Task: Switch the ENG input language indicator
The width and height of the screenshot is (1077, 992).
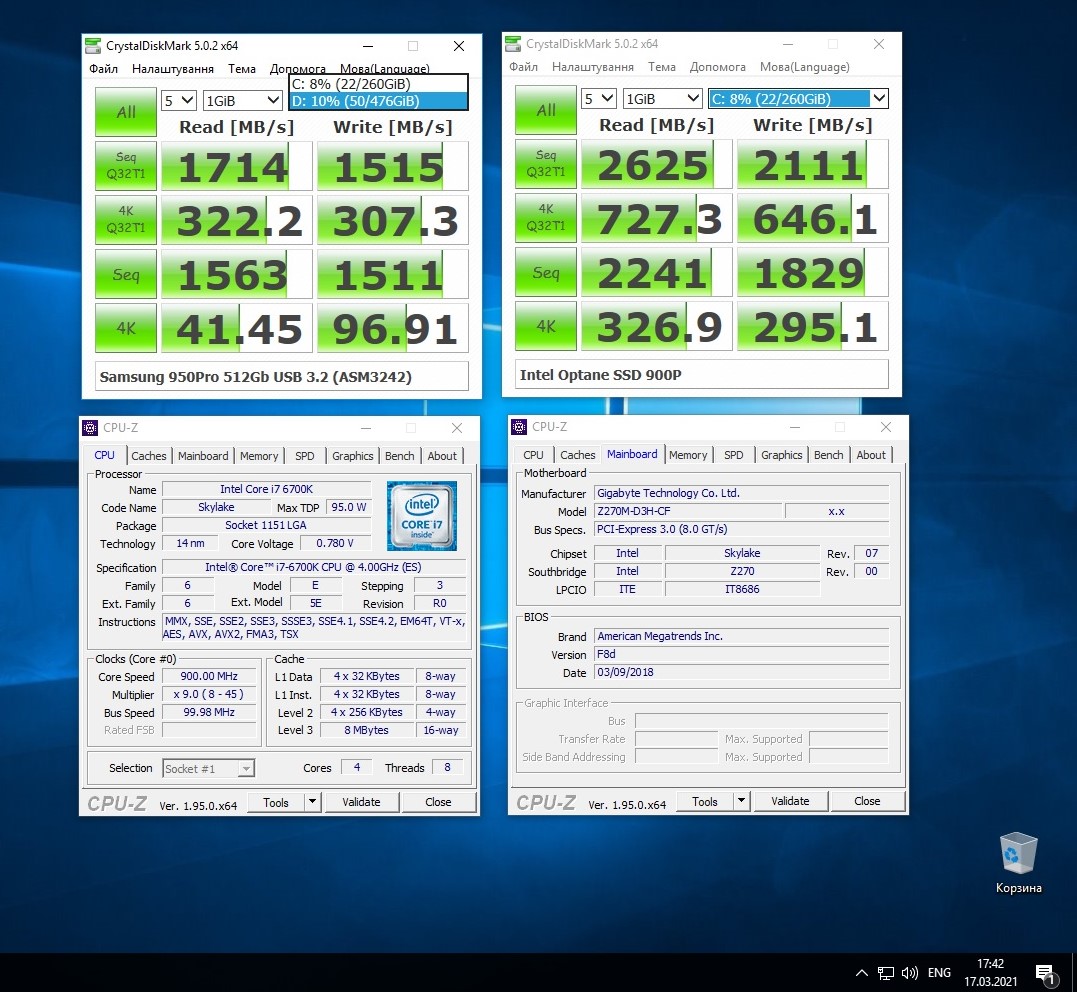Action: (939, 973)
